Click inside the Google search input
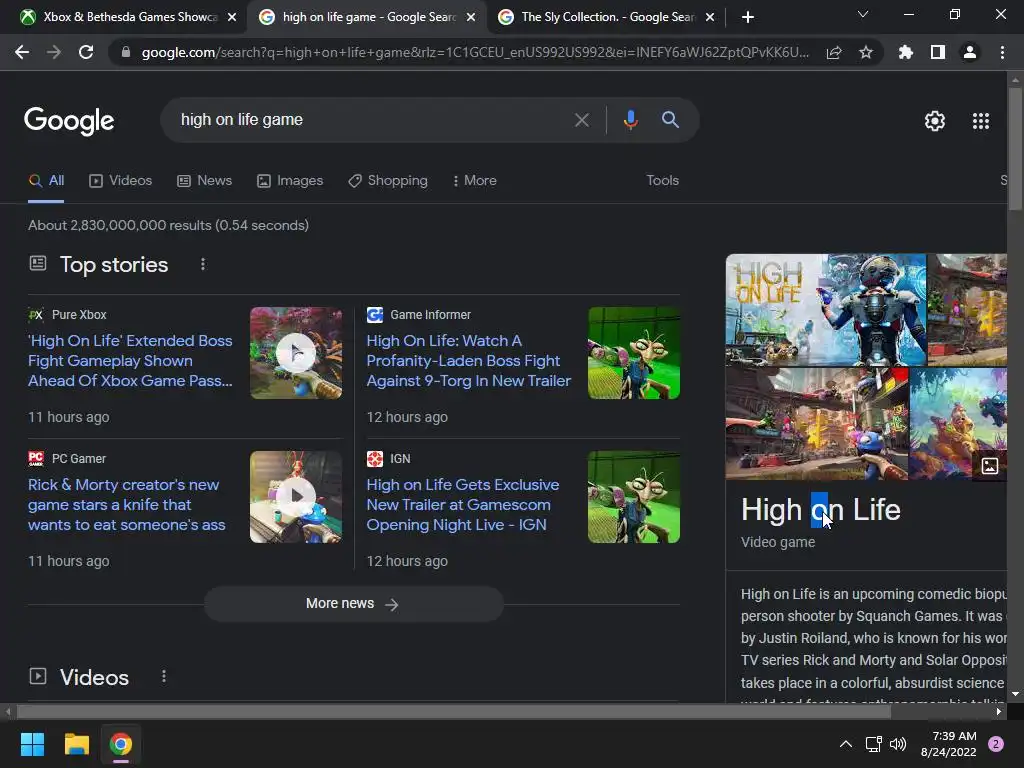The width and height of the screenshot is (1024, 768). [x=372, y=120]
